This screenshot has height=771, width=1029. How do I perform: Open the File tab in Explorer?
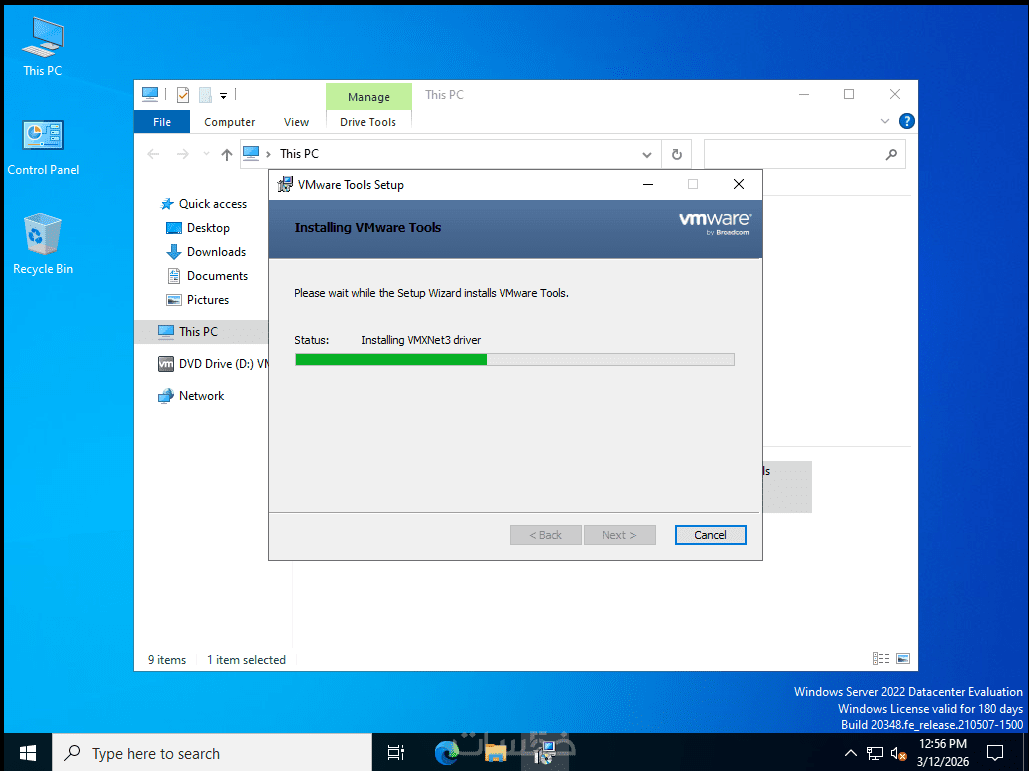pos(162,122)
